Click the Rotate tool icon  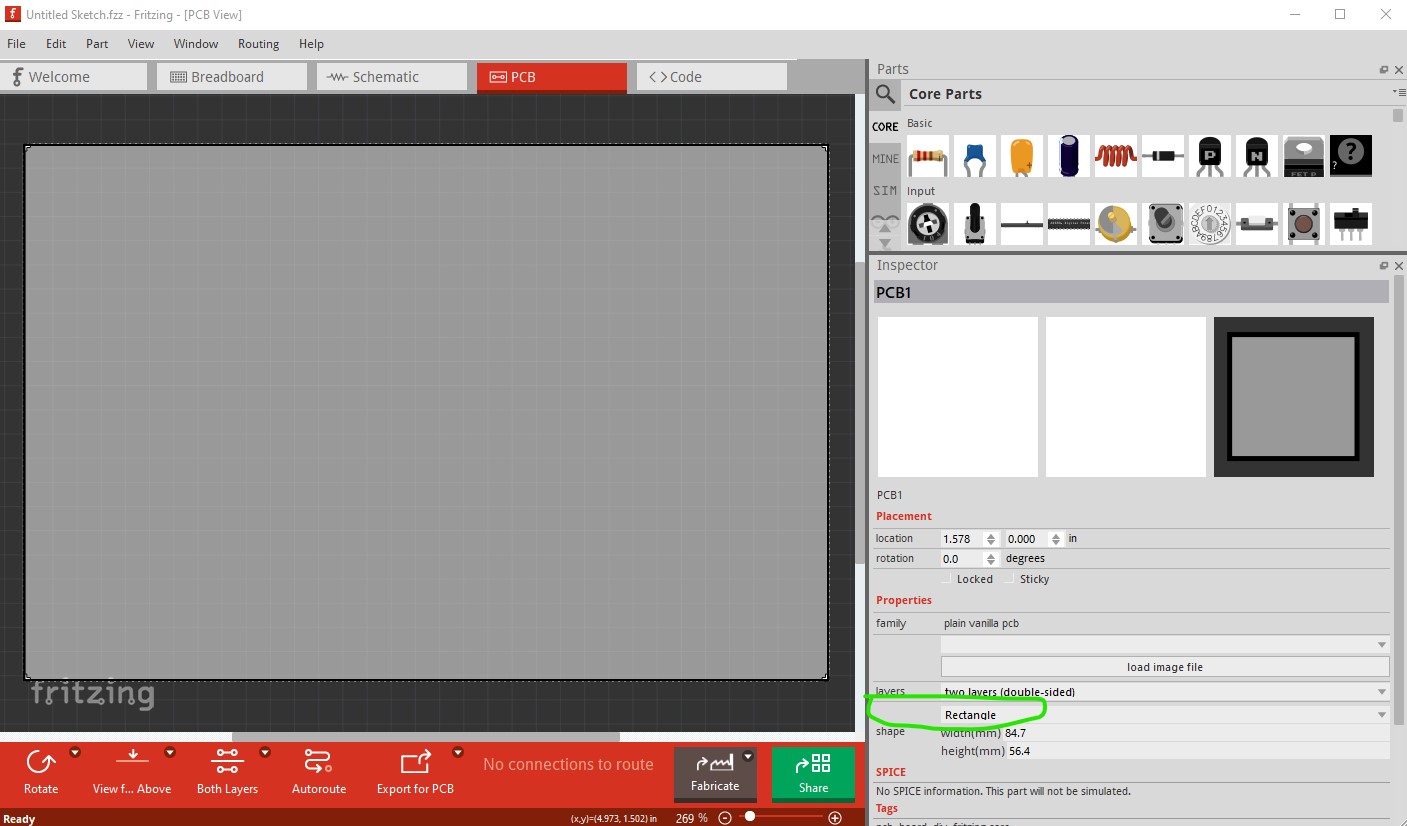point(41,762)
